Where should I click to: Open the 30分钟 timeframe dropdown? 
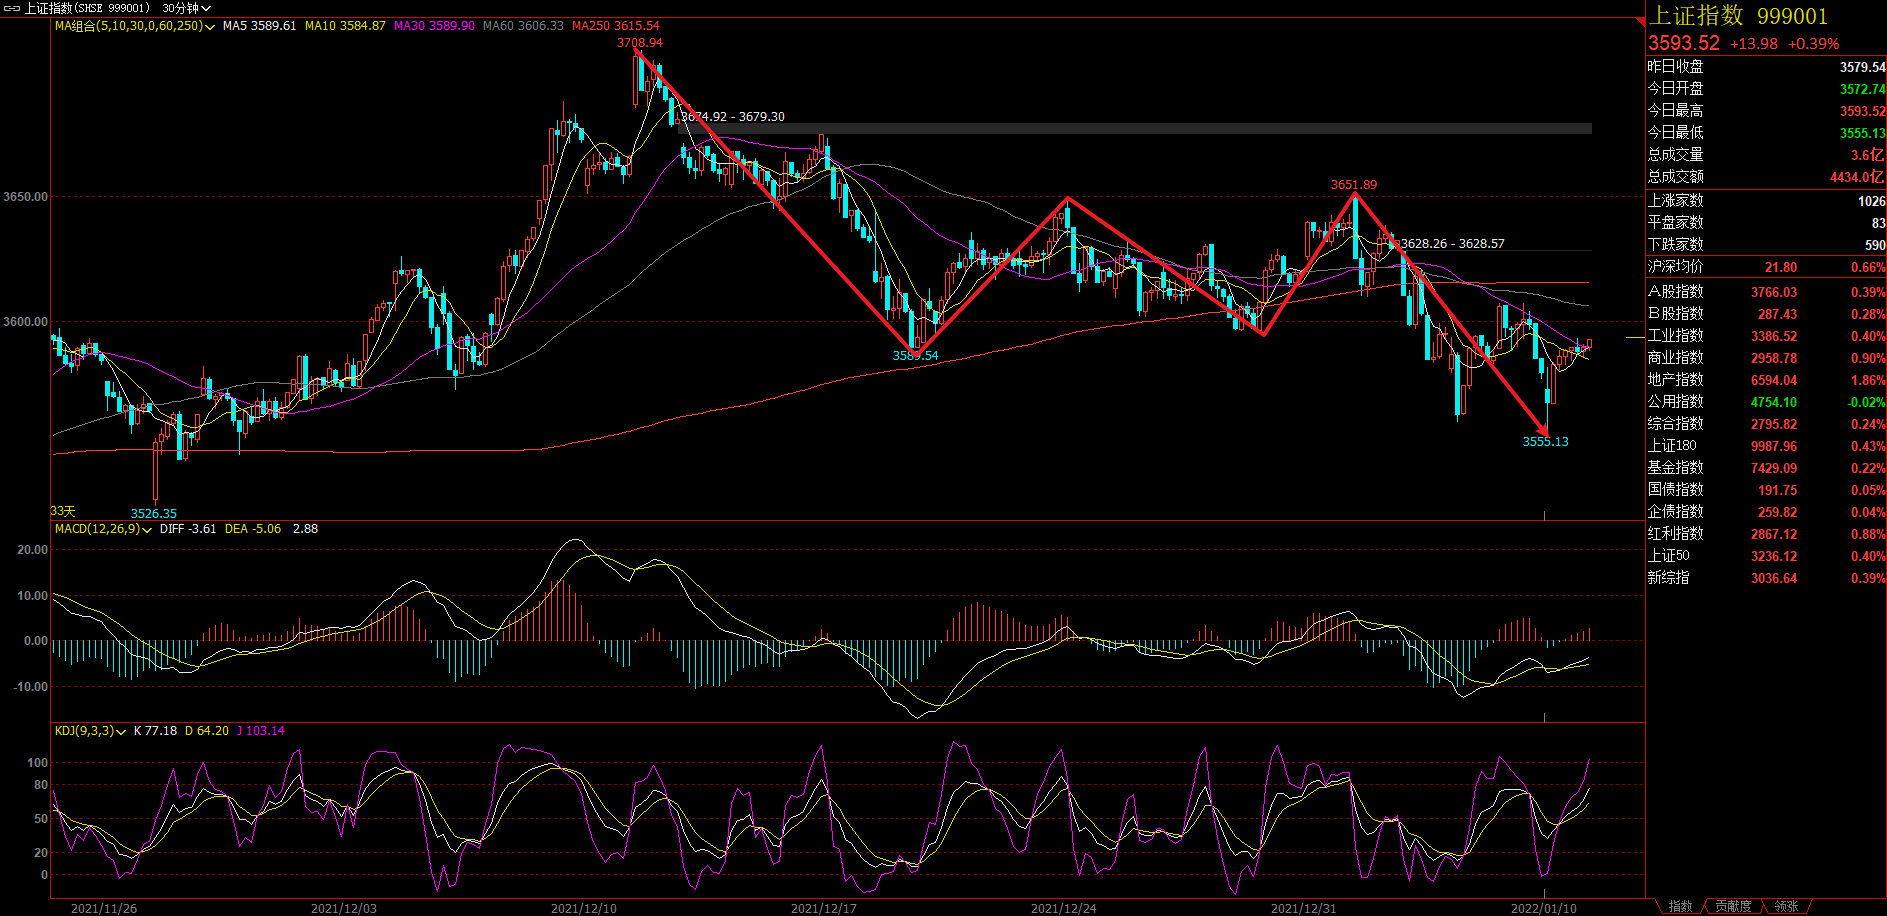pyautogui.click(x=186, y=8)
